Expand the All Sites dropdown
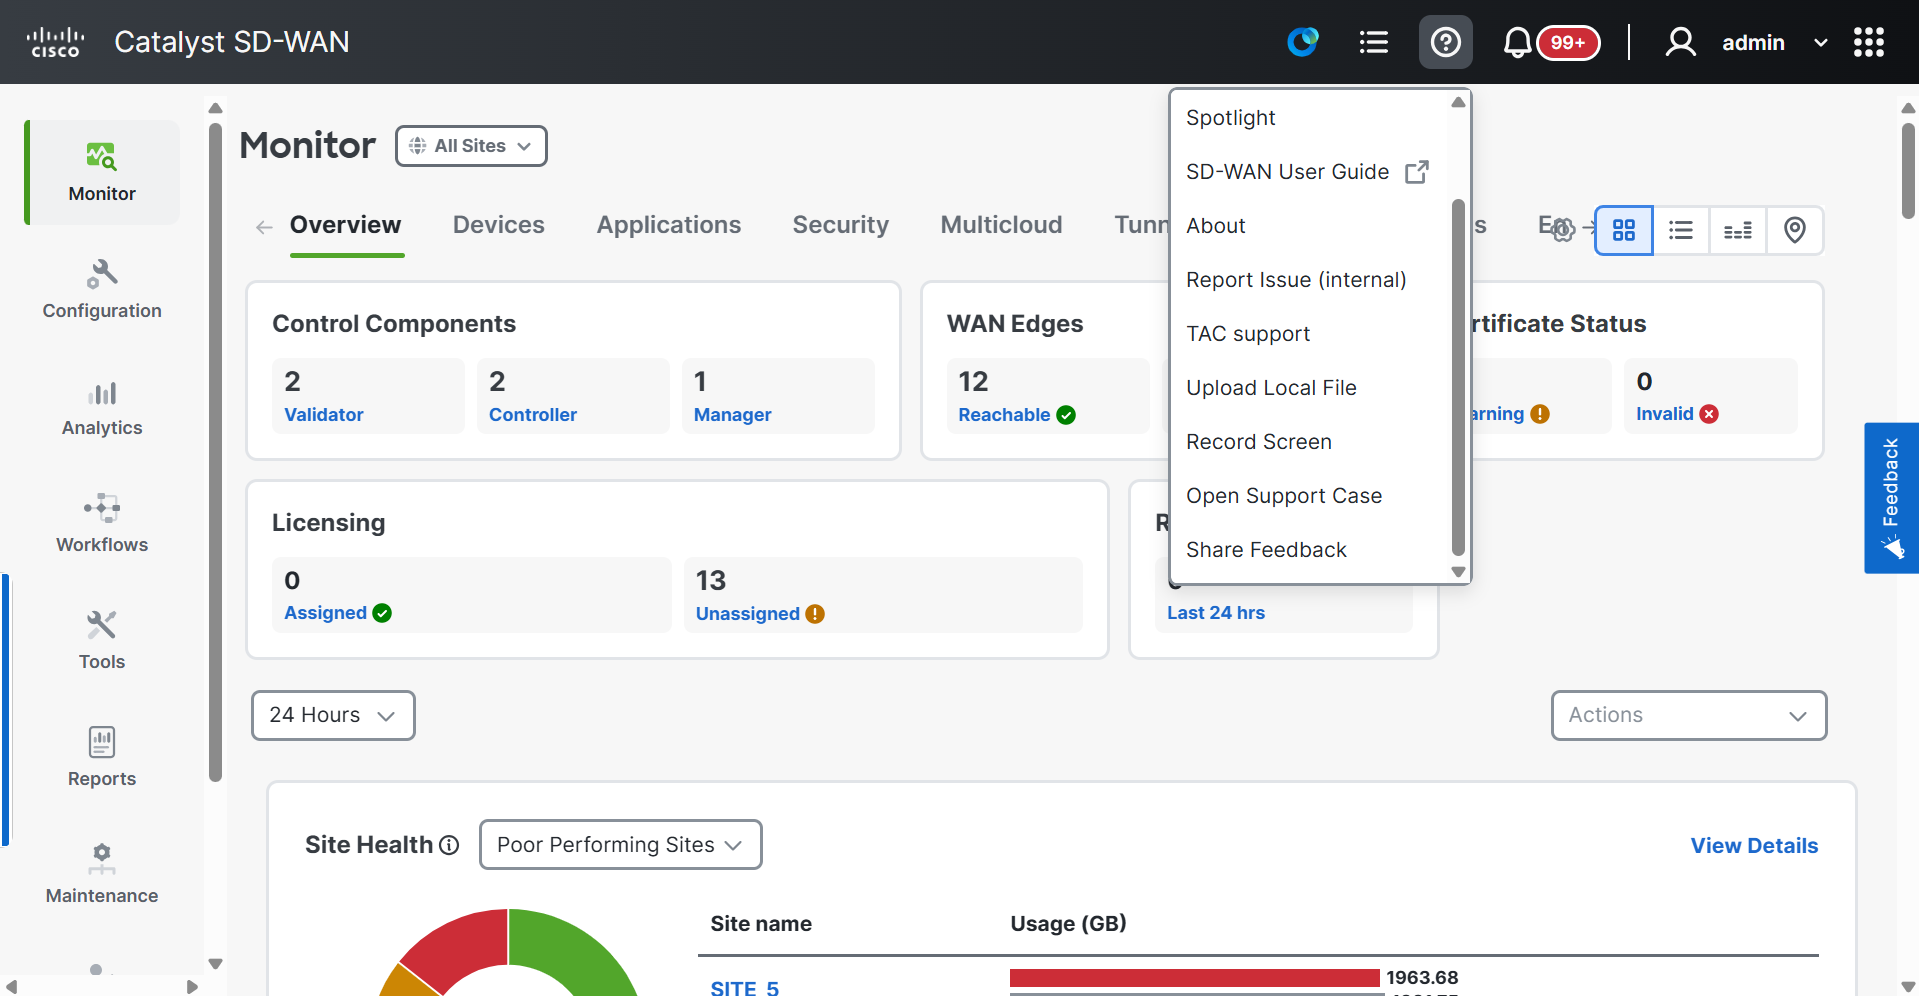The width and height of the screenshot is (1919, 996). pos(471,146)
